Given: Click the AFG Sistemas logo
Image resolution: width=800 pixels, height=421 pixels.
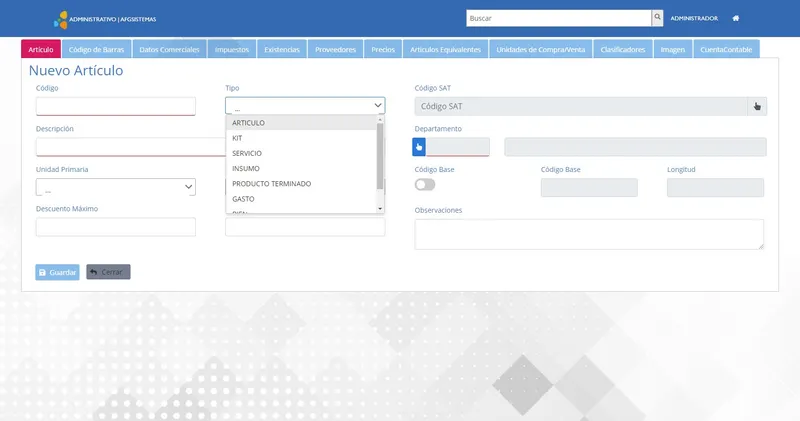Looking at the screenshot, I should [61, 19].
